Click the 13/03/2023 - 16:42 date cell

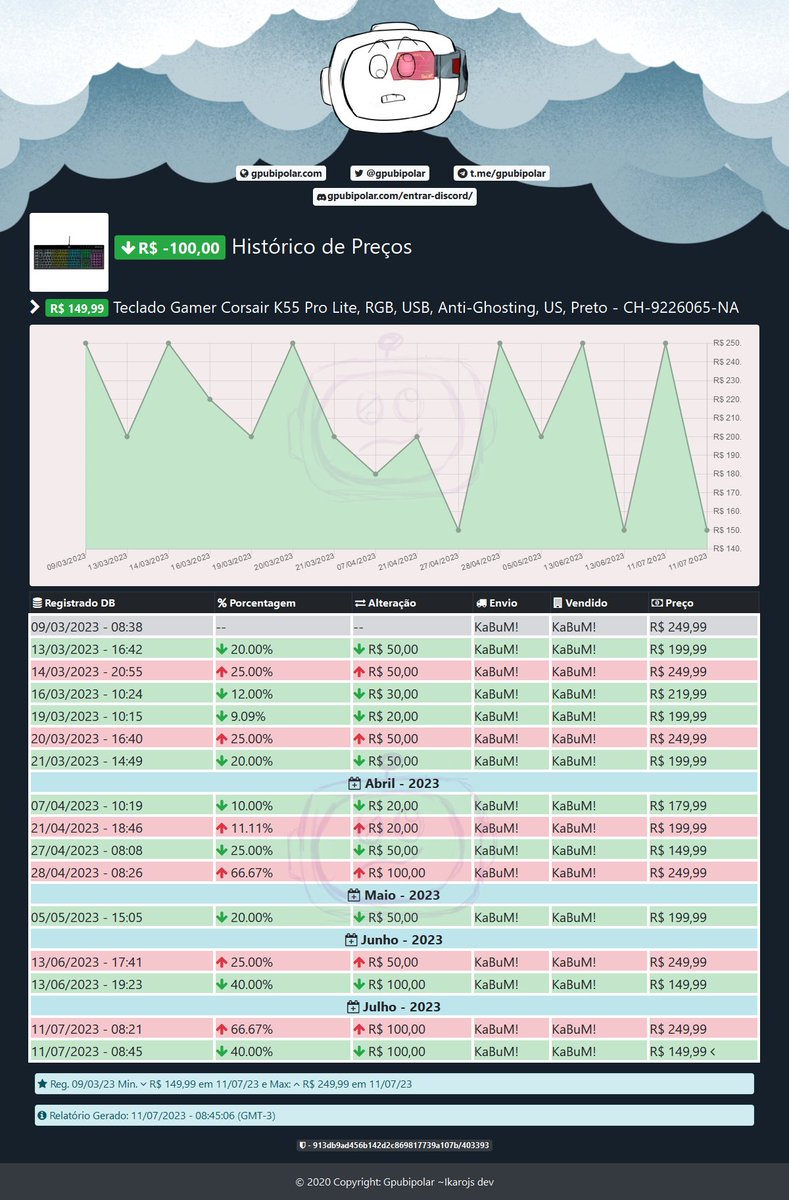click(x=121, y=649)
